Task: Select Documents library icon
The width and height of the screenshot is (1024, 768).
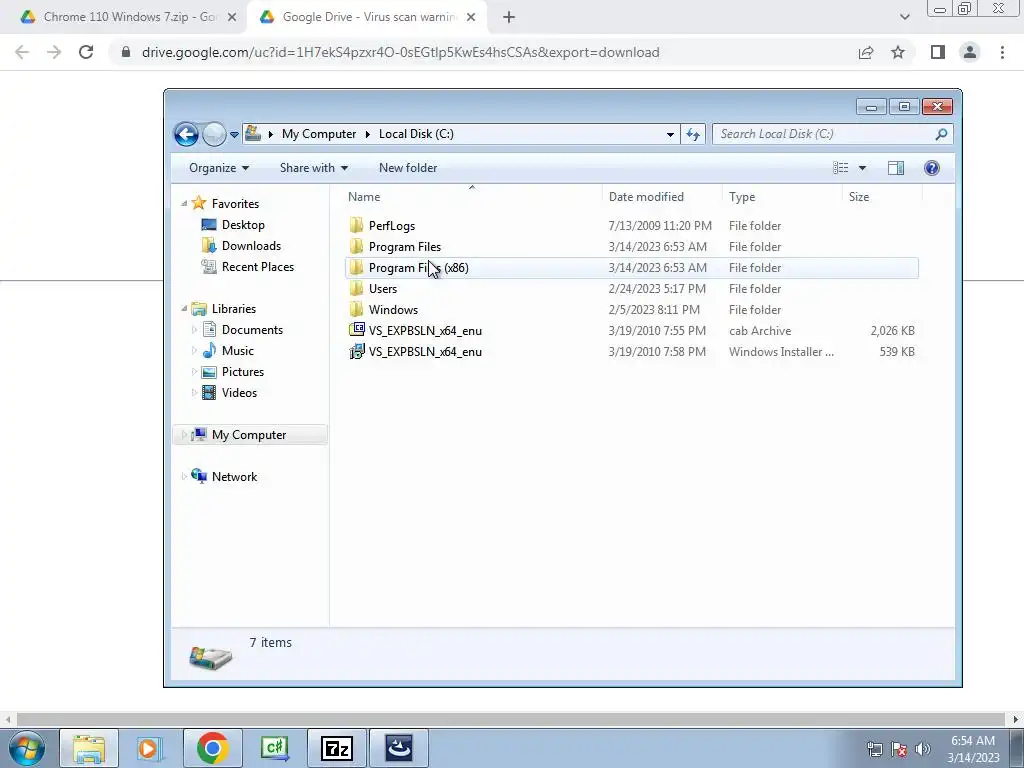Action: (209, 329)
